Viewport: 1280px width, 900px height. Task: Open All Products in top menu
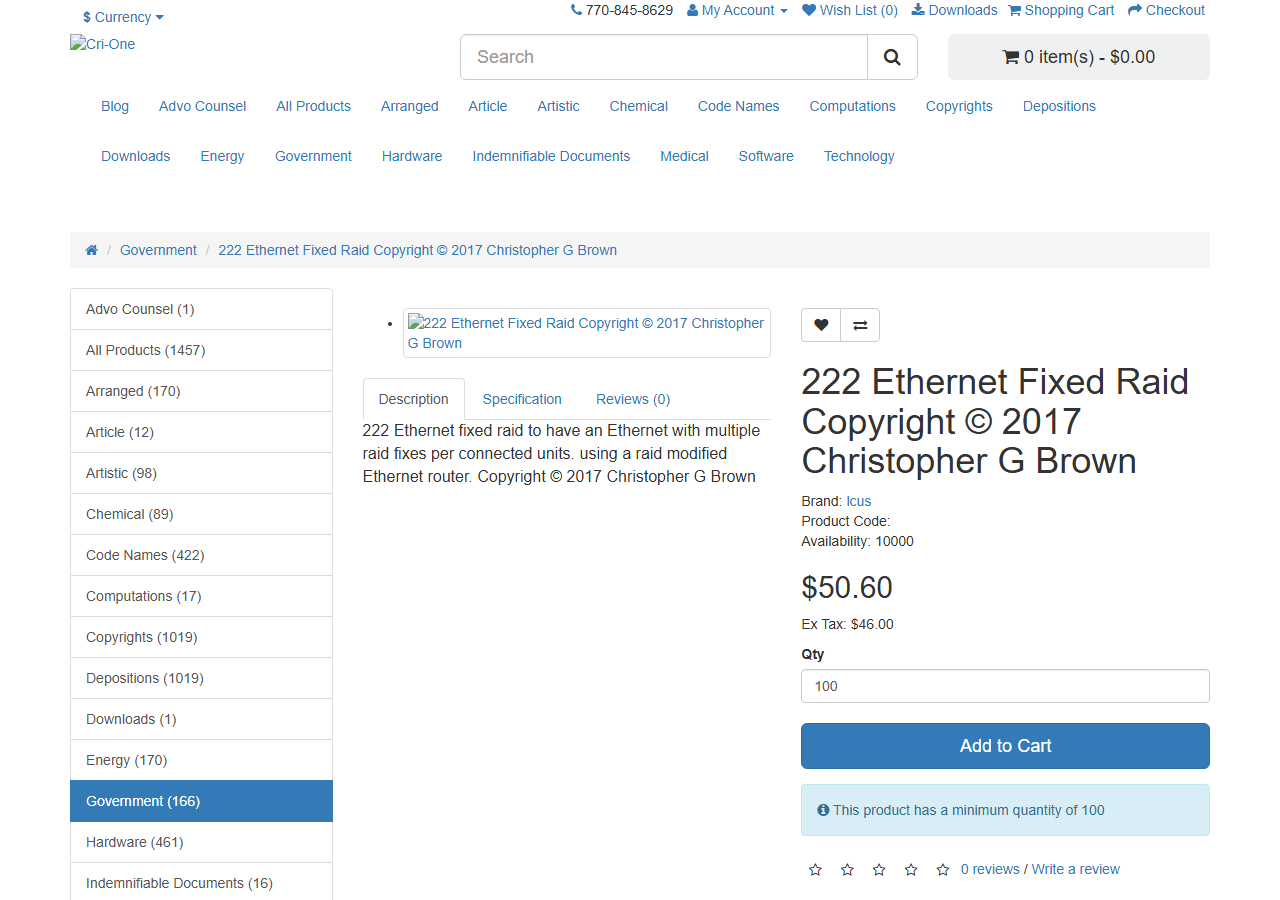313,106
